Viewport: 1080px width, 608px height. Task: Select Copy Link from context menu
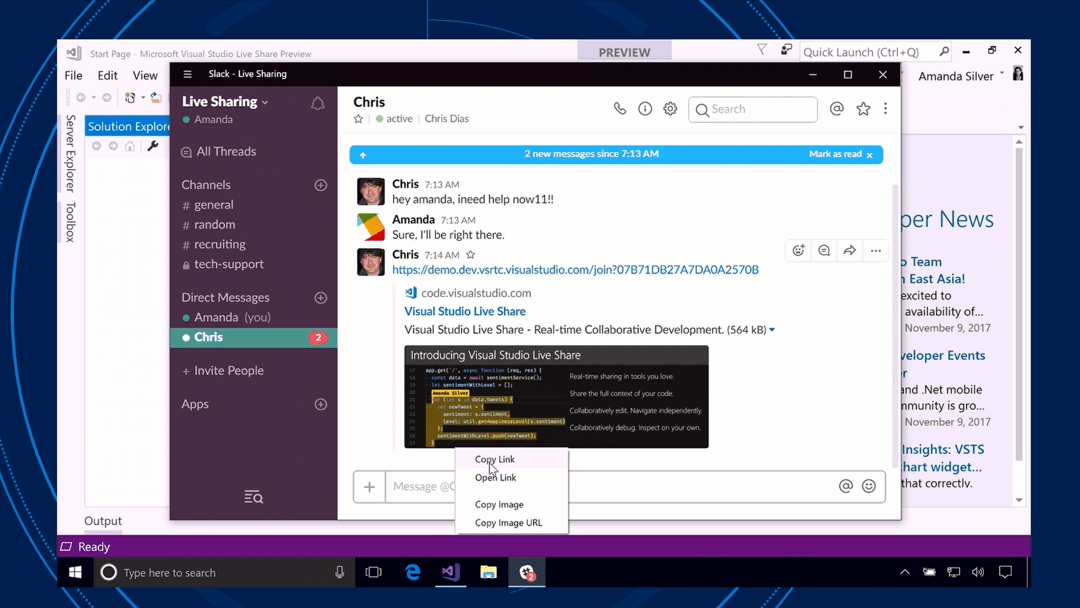point(495,459)
